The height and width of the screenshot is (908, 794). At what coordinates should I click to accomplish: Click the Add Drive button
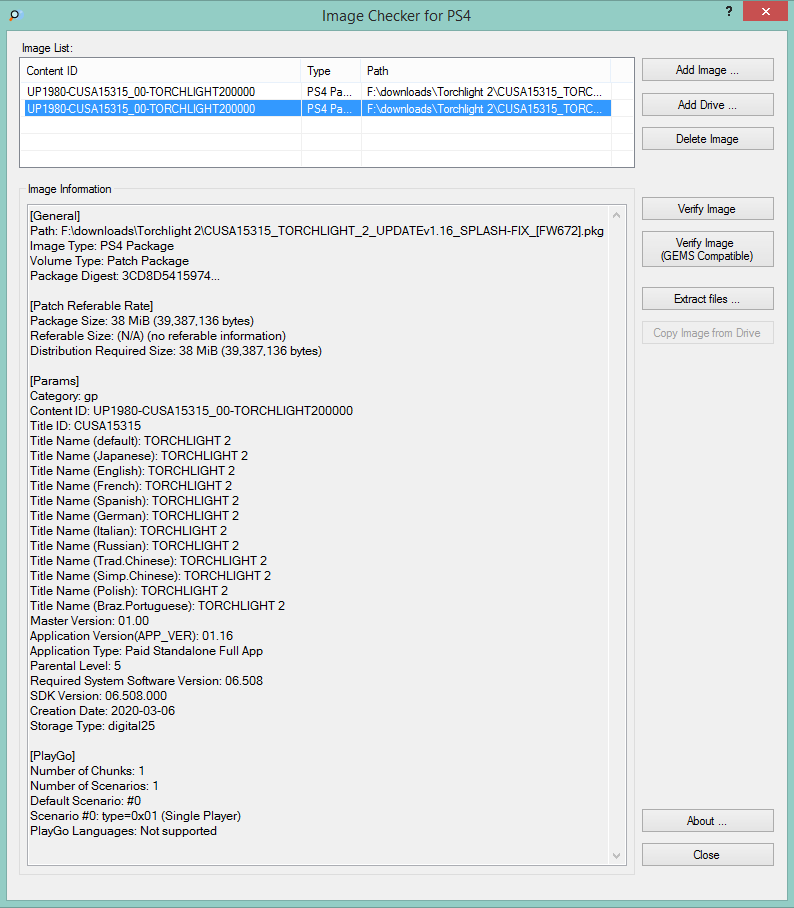(x=707, y=105)
